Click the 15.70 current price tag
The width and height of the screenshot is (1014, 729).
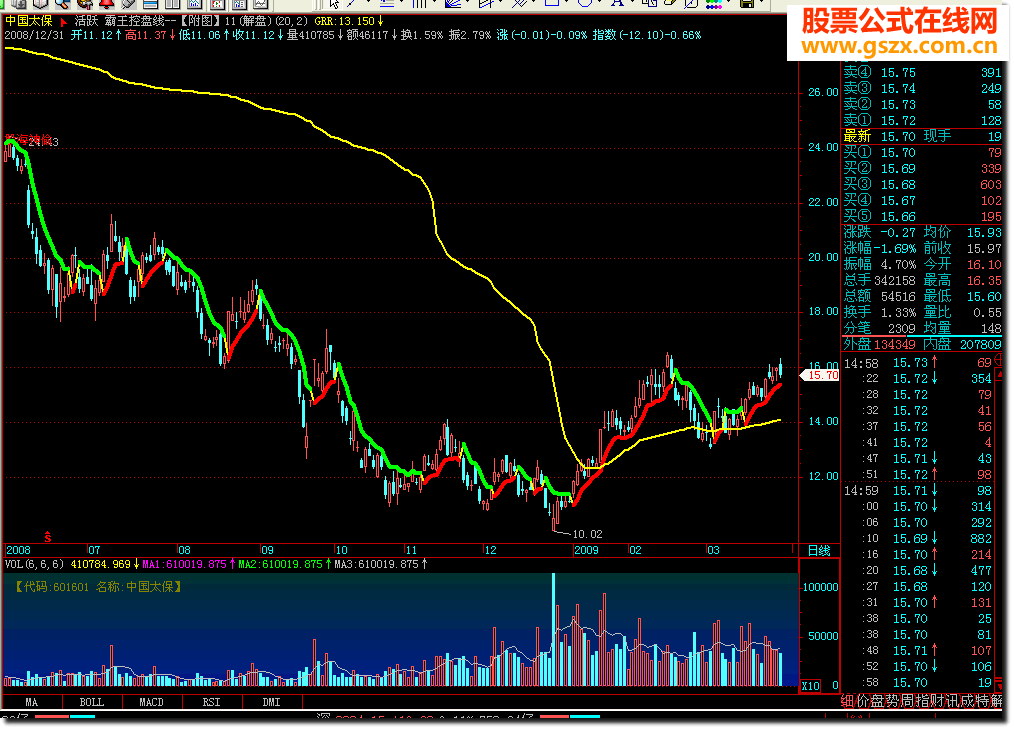pyautogui.click(x=820, y=375)
